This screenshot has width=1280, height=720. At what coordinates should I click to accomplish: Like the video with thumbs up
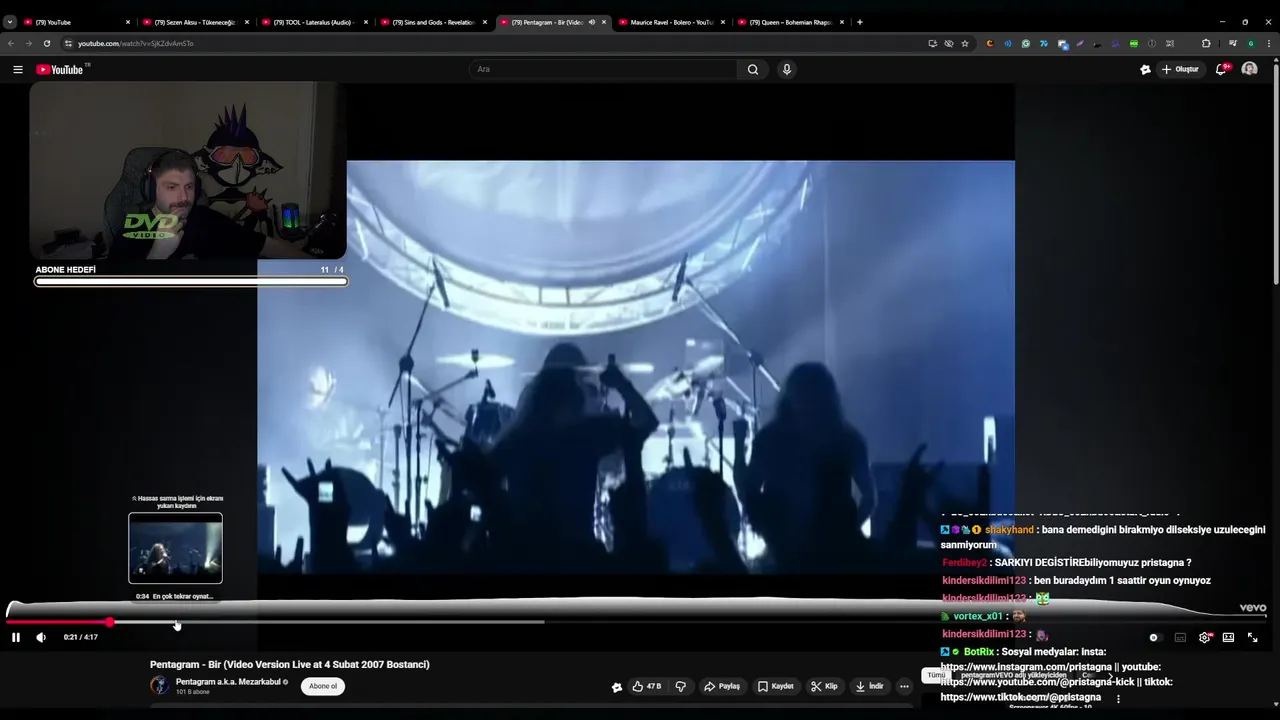coord(646,686)
